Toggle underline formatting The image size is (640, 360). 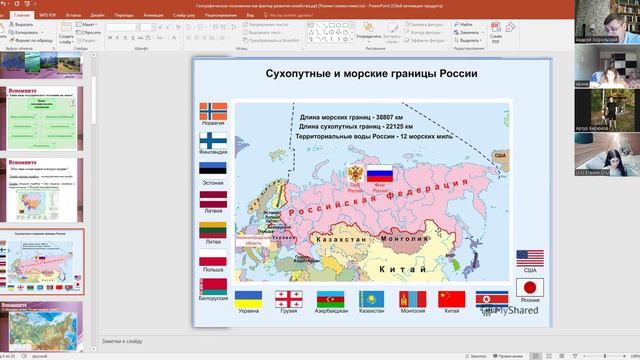click(125, 38)
